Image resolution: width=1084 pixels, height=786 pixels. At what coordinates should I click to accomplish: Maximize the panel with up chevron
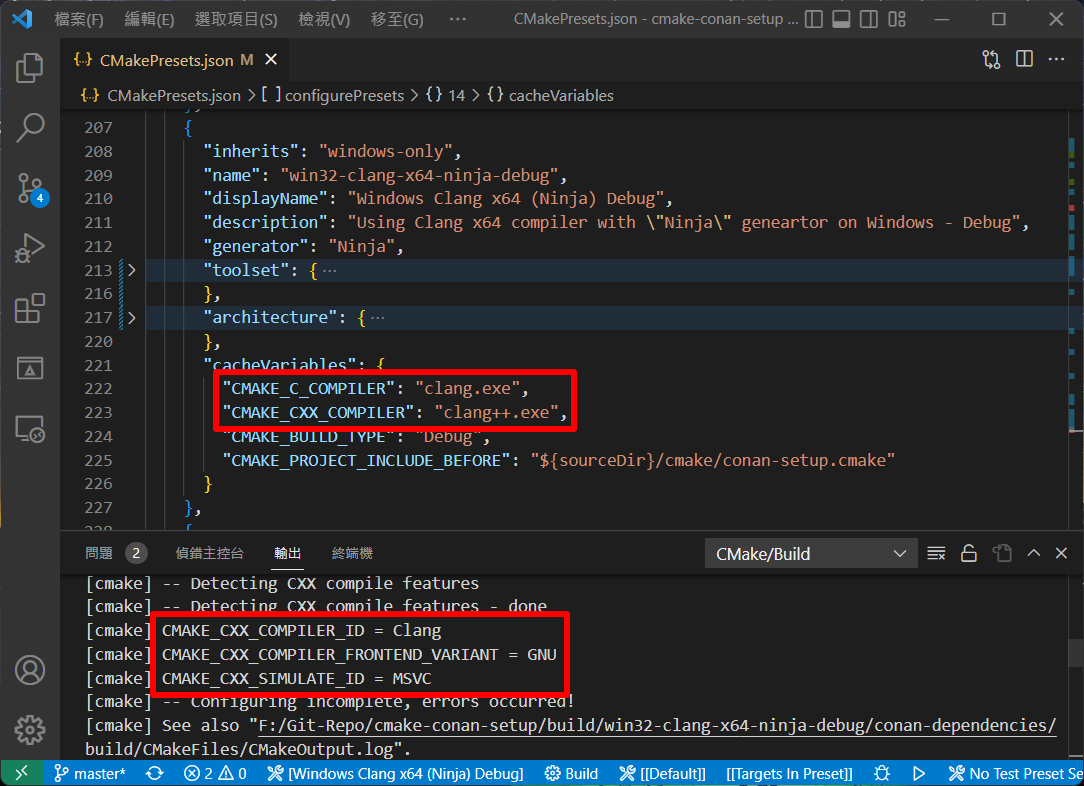(x=1034, y=553)
